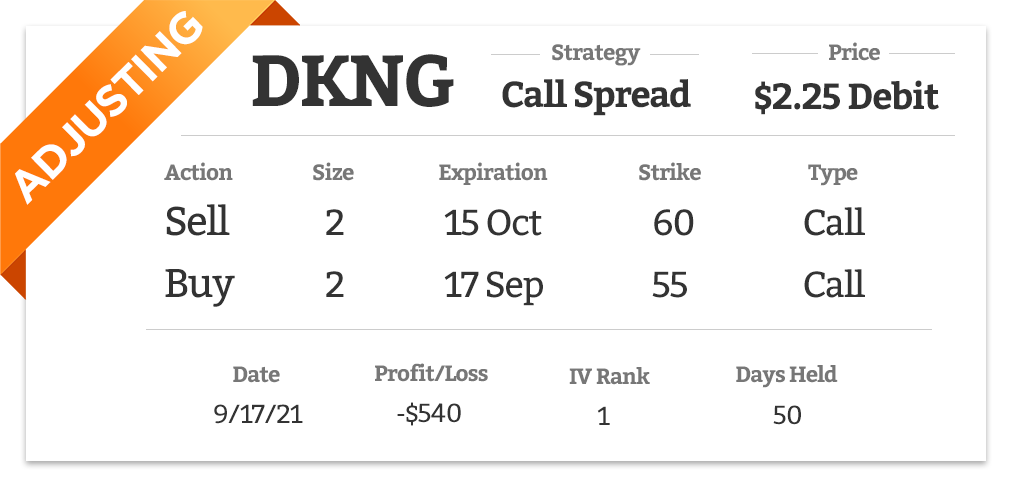1012x484 pixels.
Task: Select the 60 strike value
Action: 673,223
